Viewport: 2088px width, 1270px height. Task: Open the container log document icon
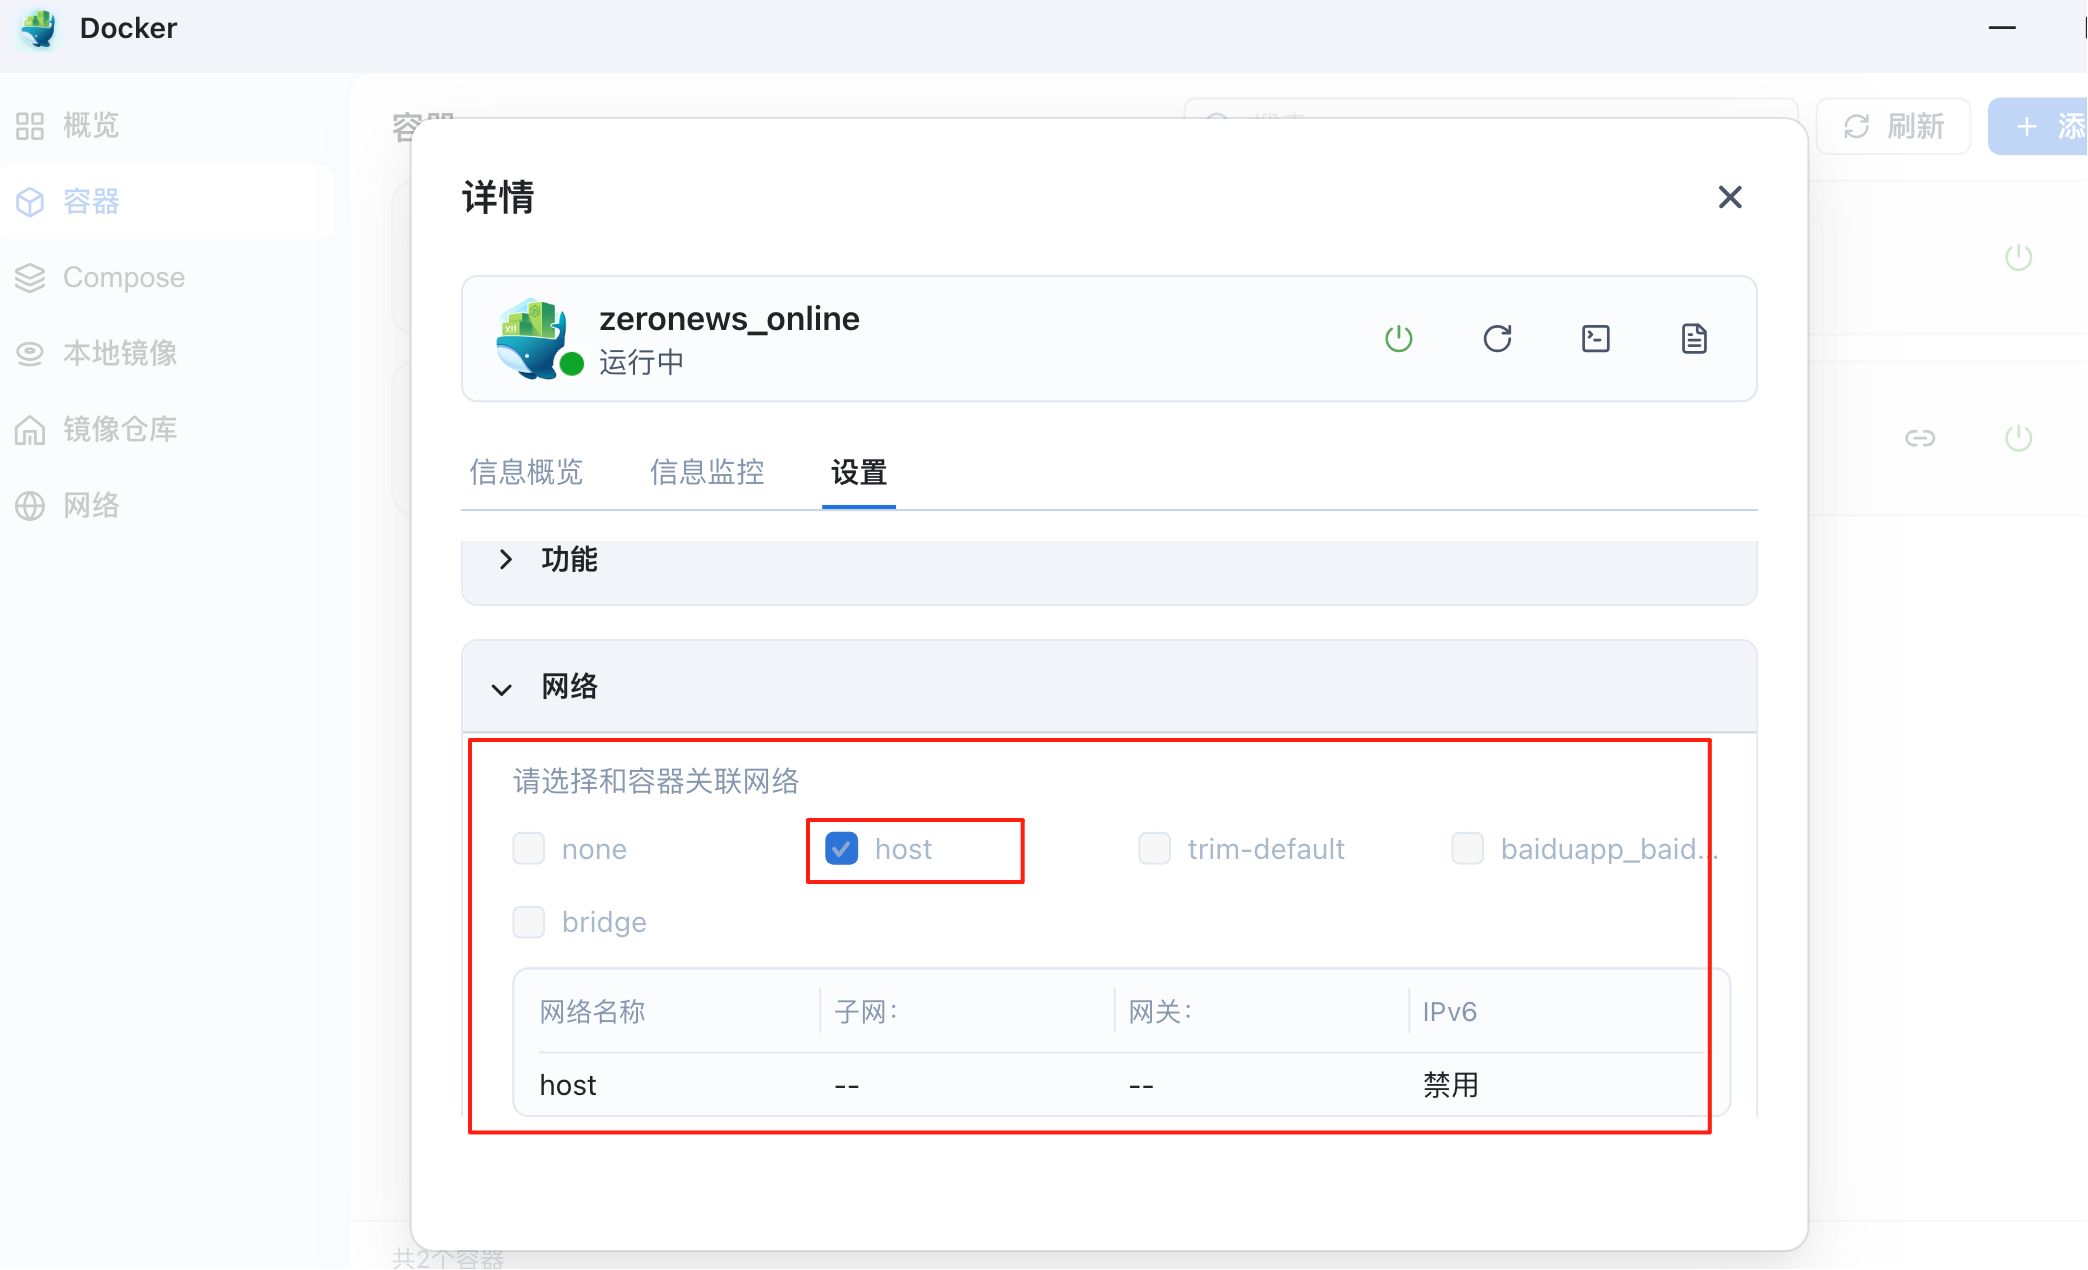1693,339
